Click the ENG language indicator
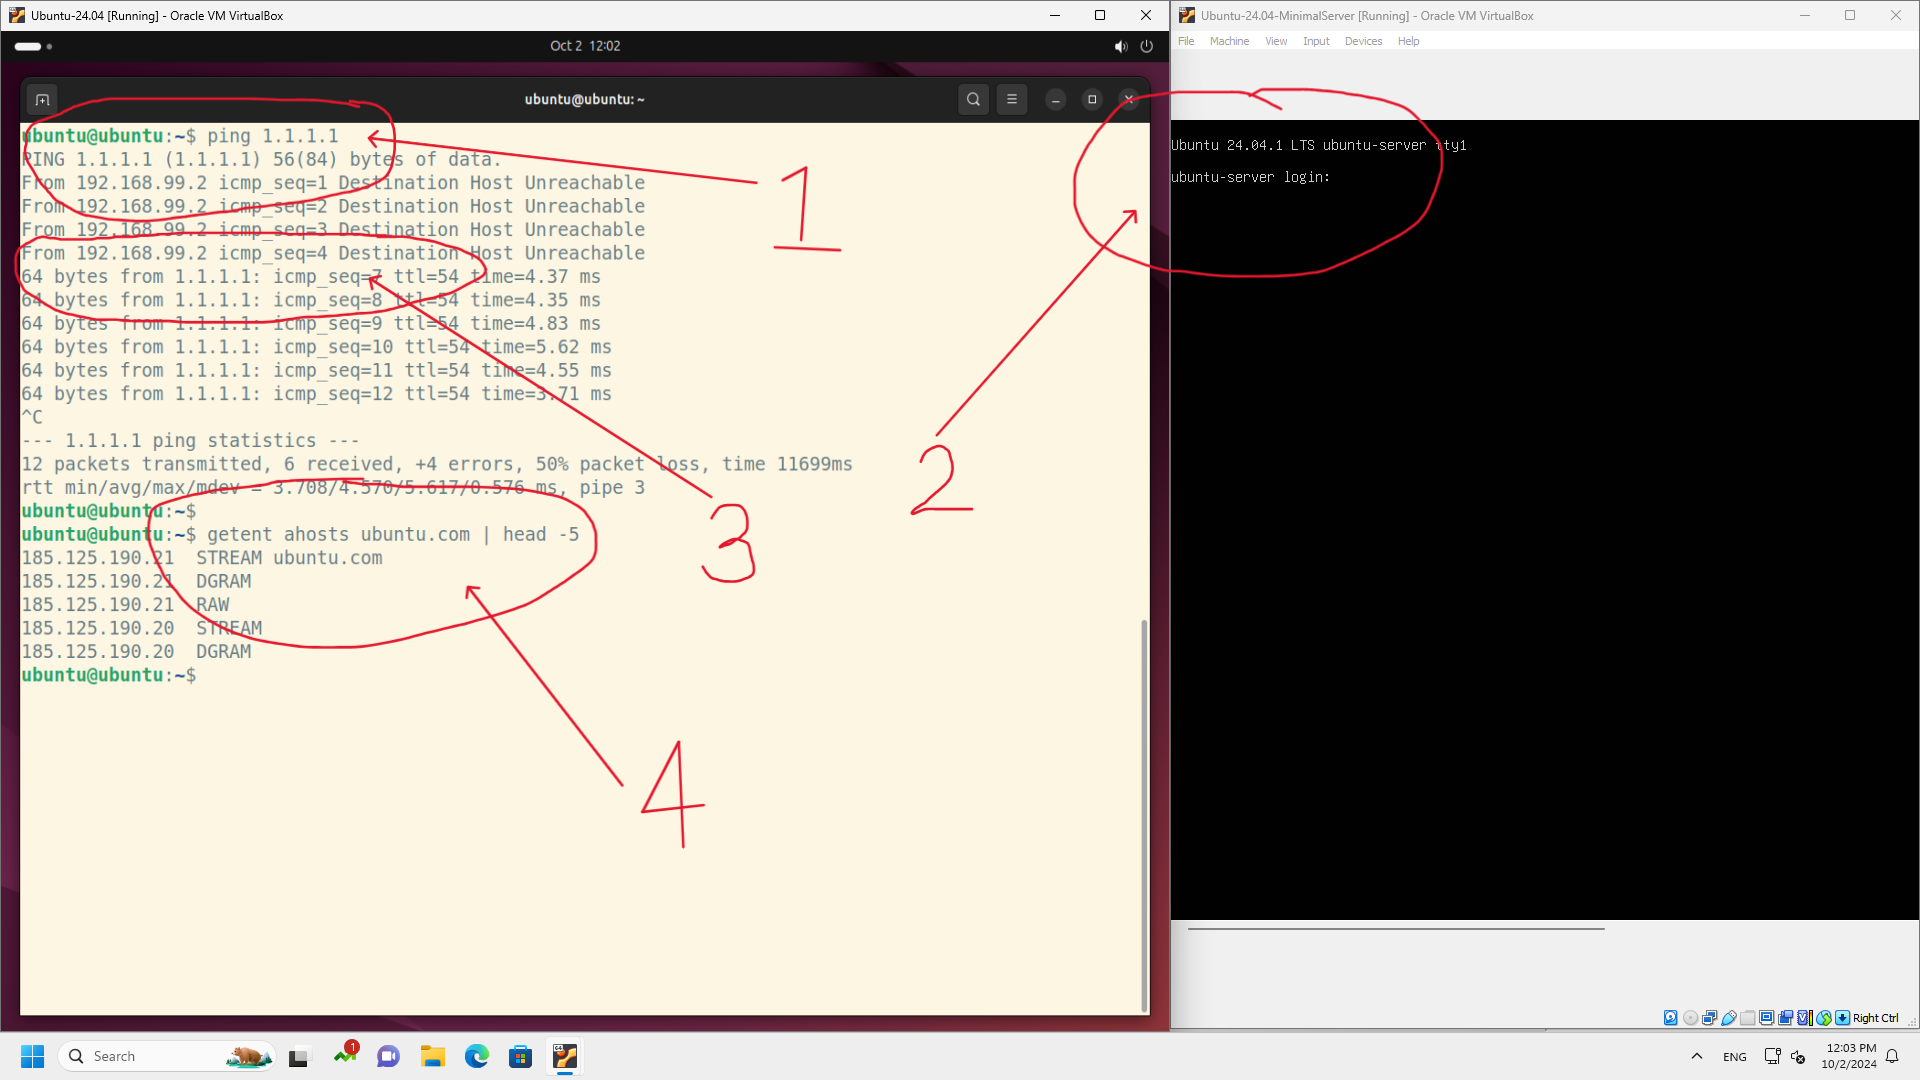 1735,1057
